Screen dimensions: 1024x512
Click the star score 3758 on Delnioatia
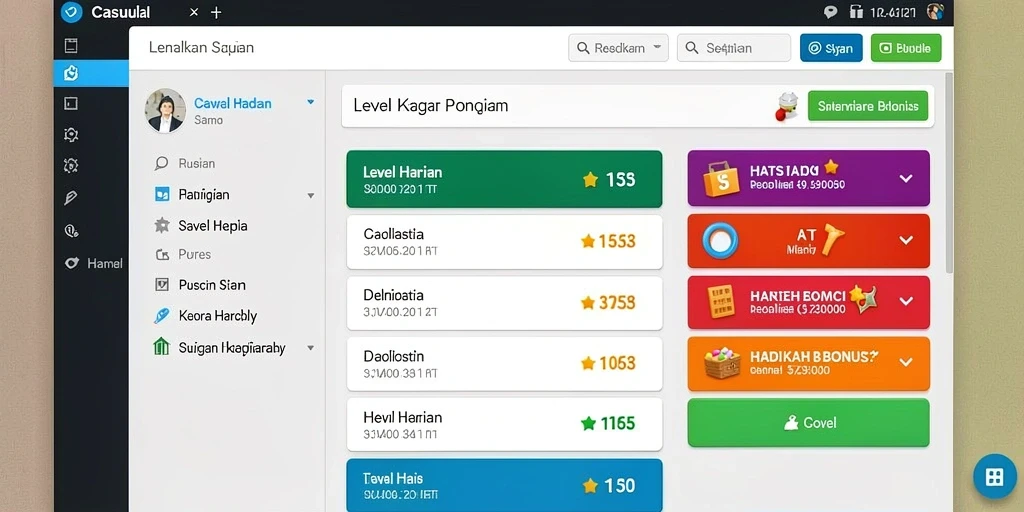click(608, 302)
